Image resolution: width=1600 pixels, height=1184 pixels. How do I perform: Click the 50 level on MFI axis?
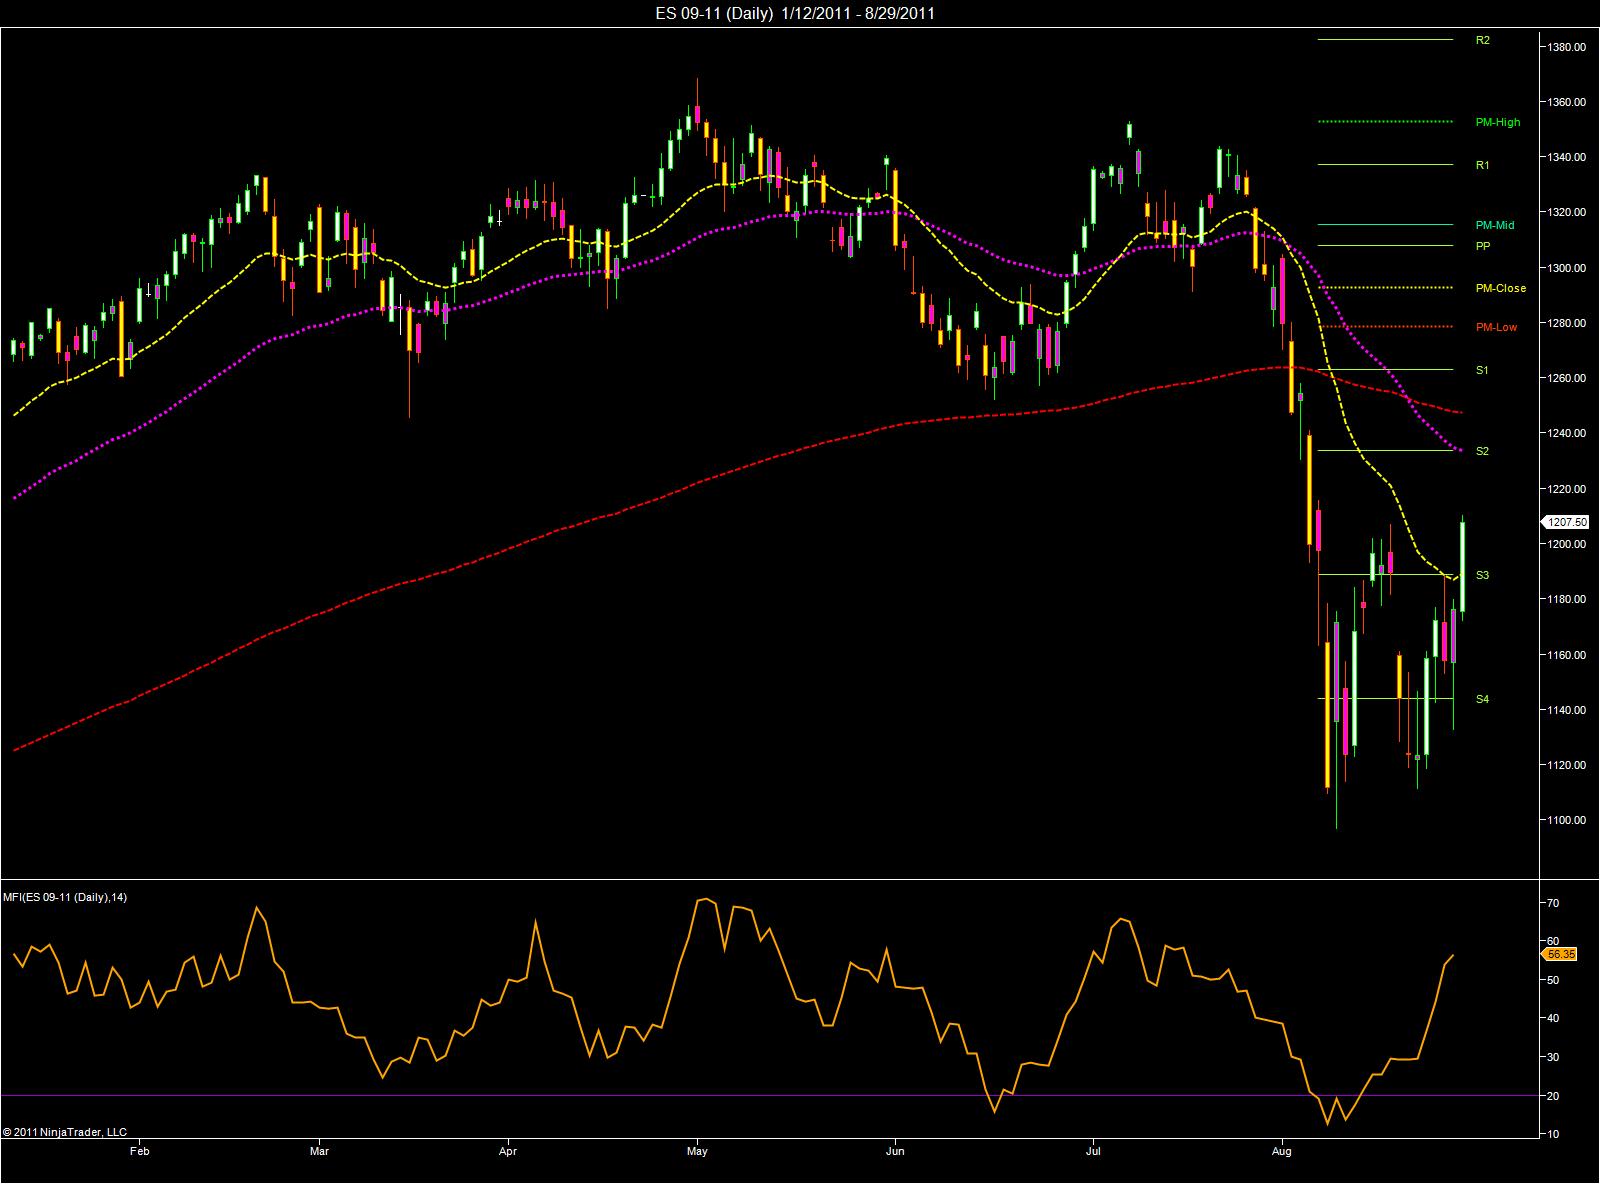click(1554, 980)
